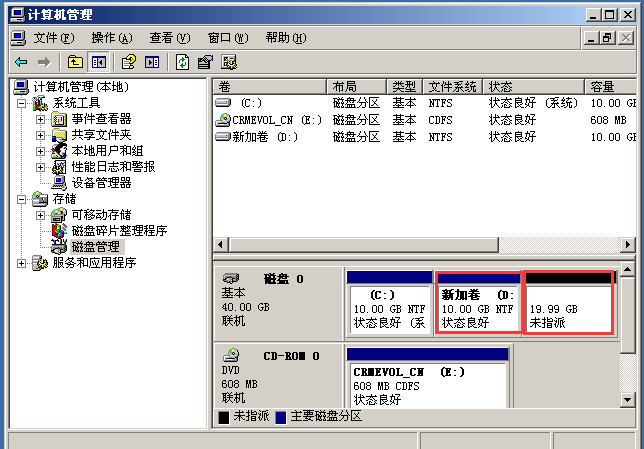The width and height of the screenshot is (644, 449).
Task: Select the CRMEVOL_CN (E:) partition block
Action: click(428, 378)
